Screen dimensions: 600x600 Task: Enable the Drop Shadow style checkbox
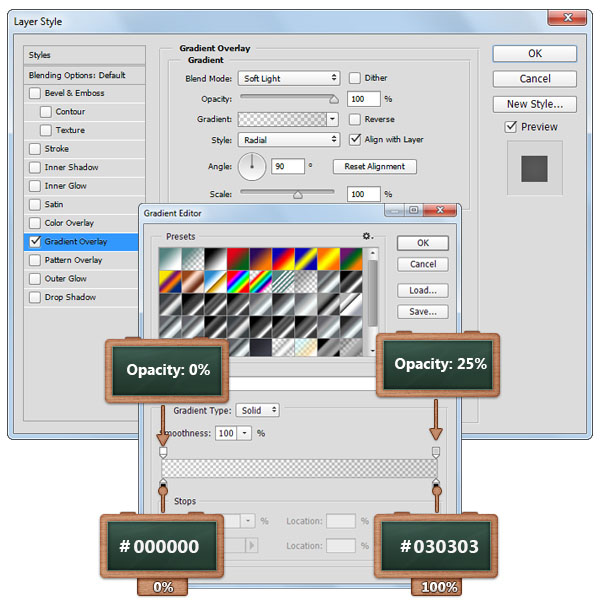(x=35, y=297)
